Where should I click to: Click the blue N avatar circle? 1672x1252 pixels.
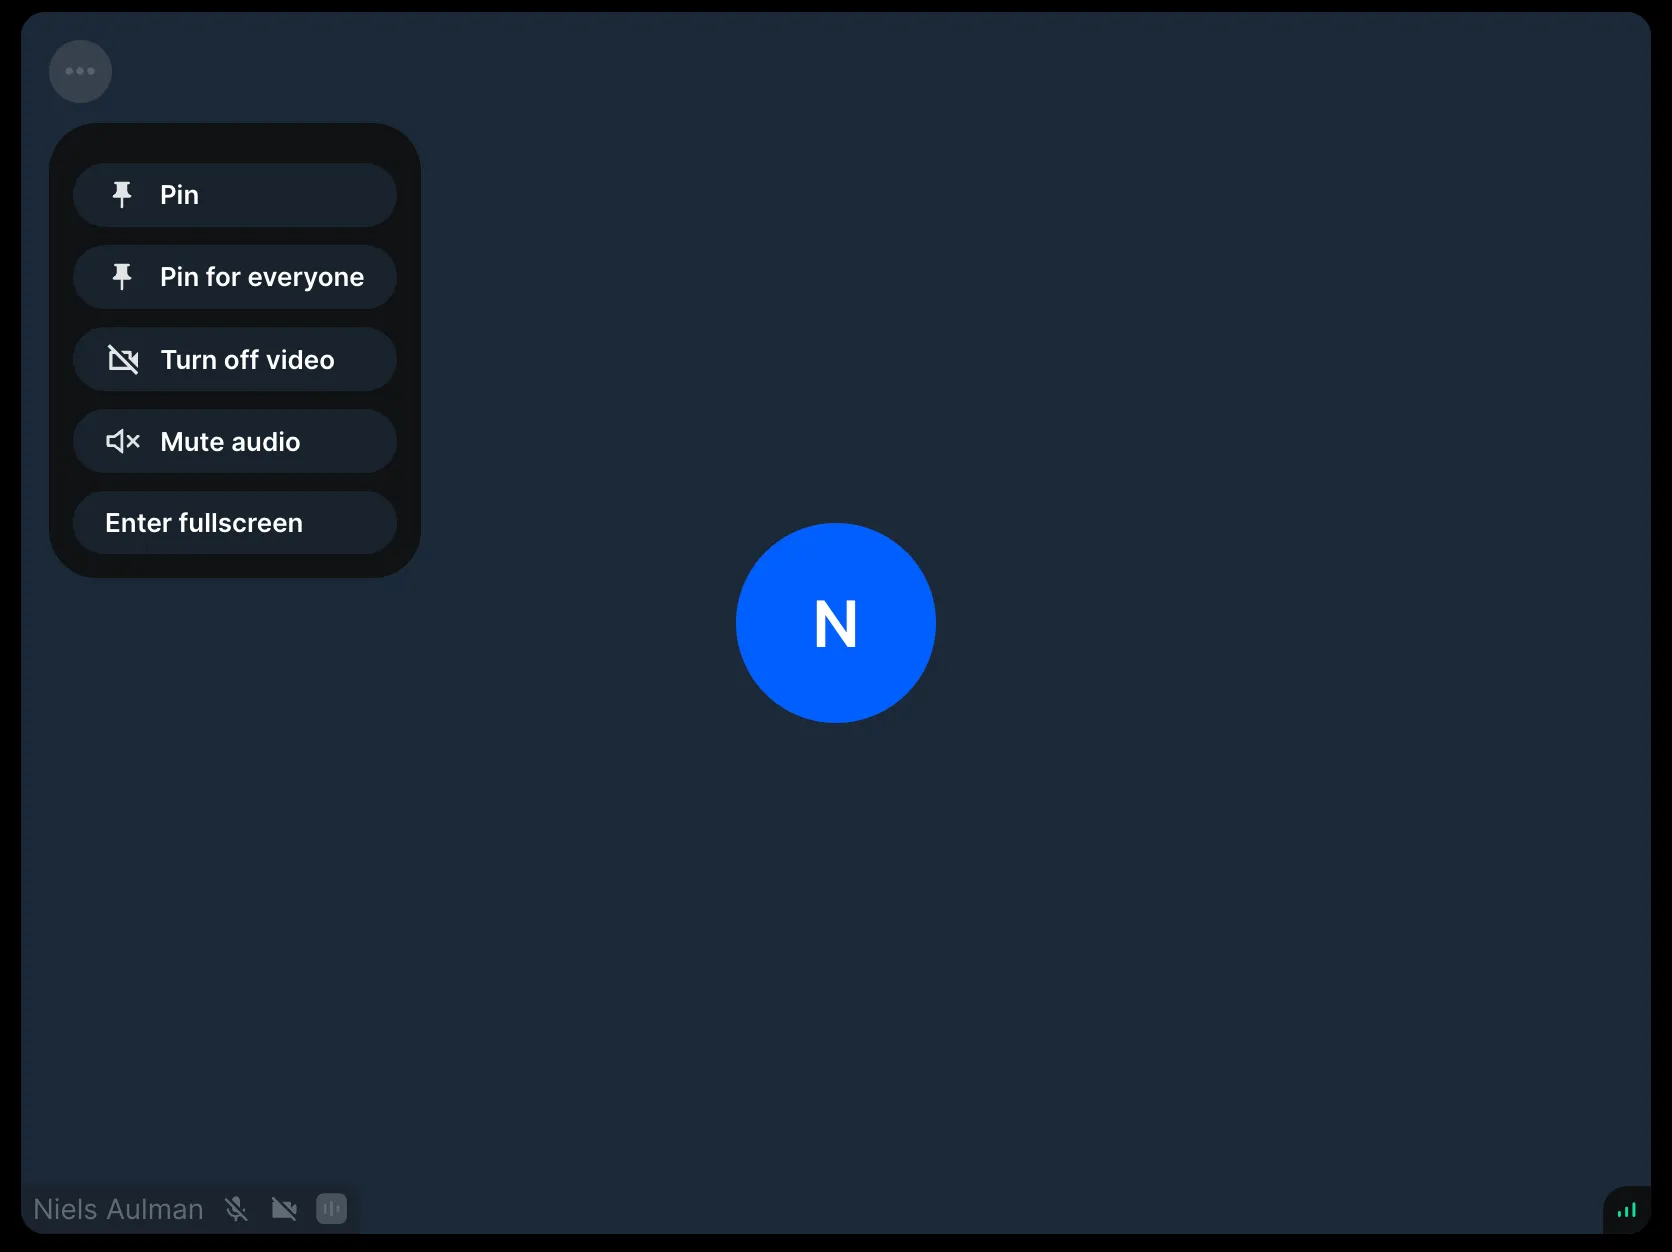(835, 623)
